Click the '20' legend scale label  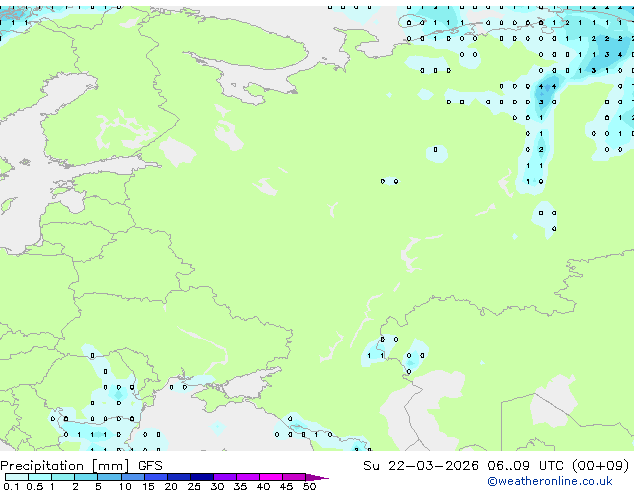pos(171,486)
